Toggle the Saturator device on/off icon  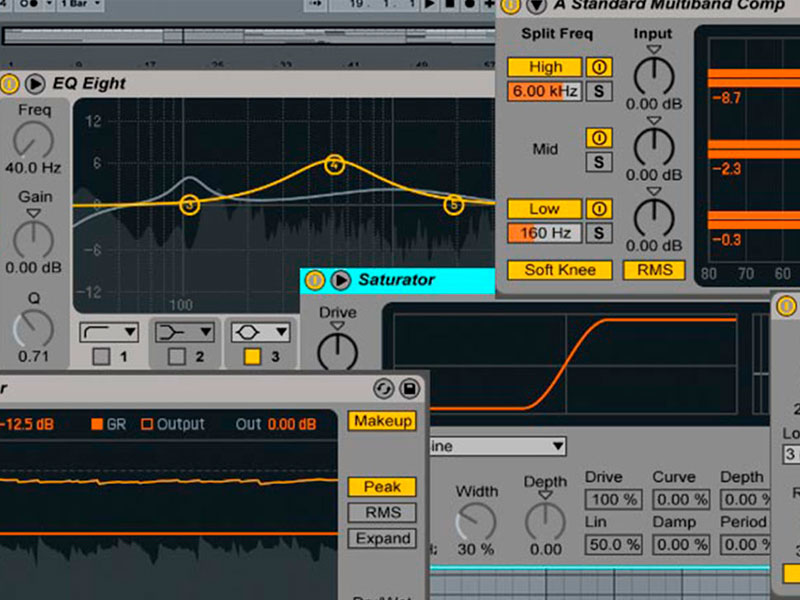coord(315,280)
